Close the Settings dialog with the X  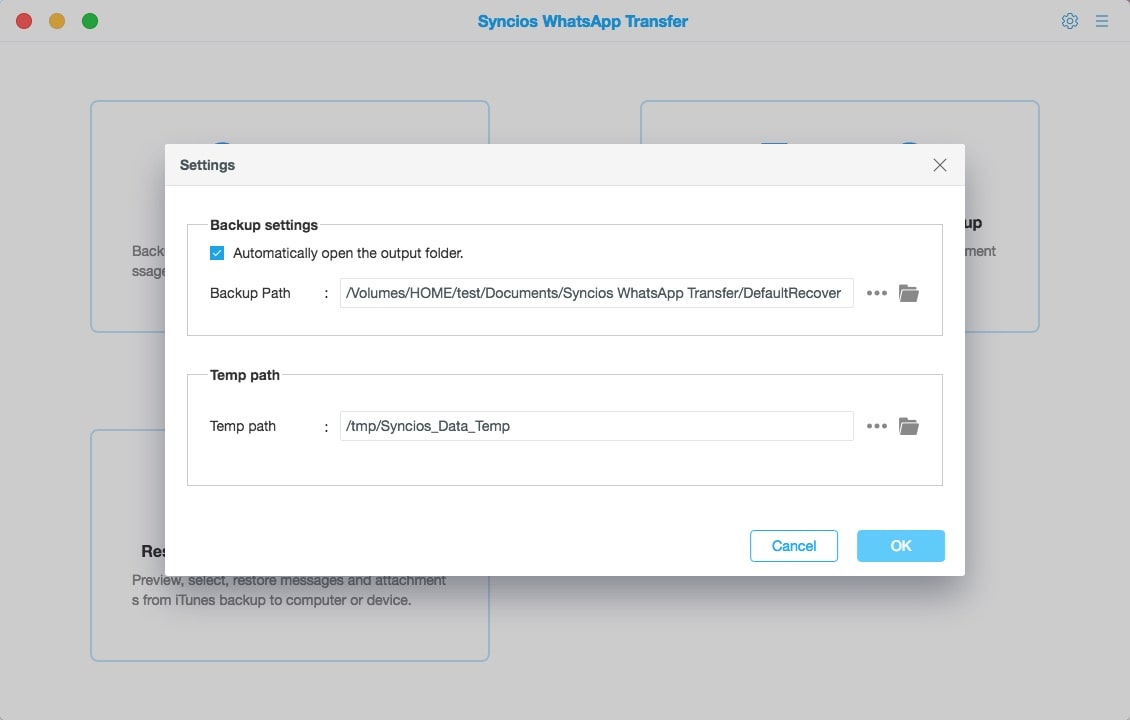click(x=939, y=165)
